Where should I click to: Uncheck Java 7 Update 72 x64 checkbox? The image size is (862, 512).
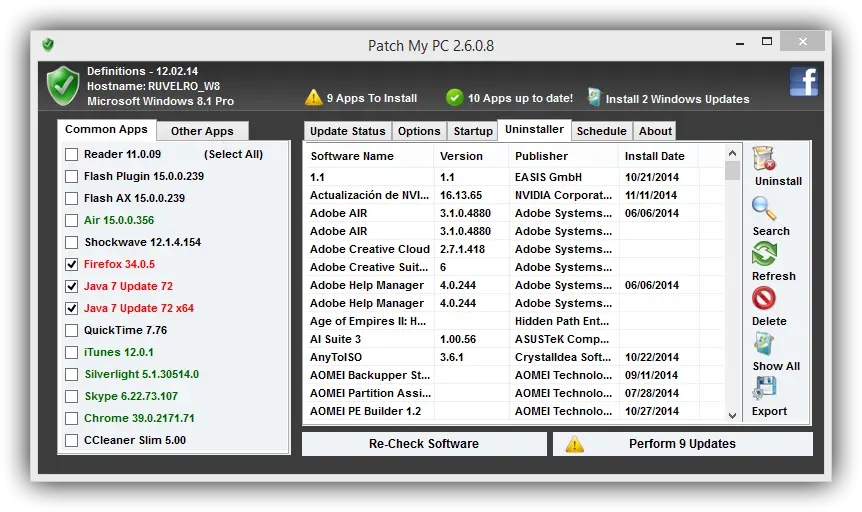[x=71, y=309]
